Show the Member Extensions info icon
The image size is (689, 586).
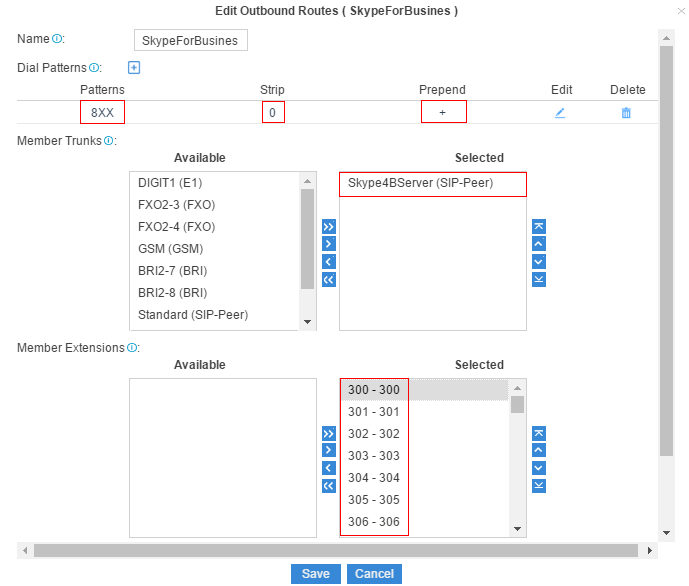point(132,347)
